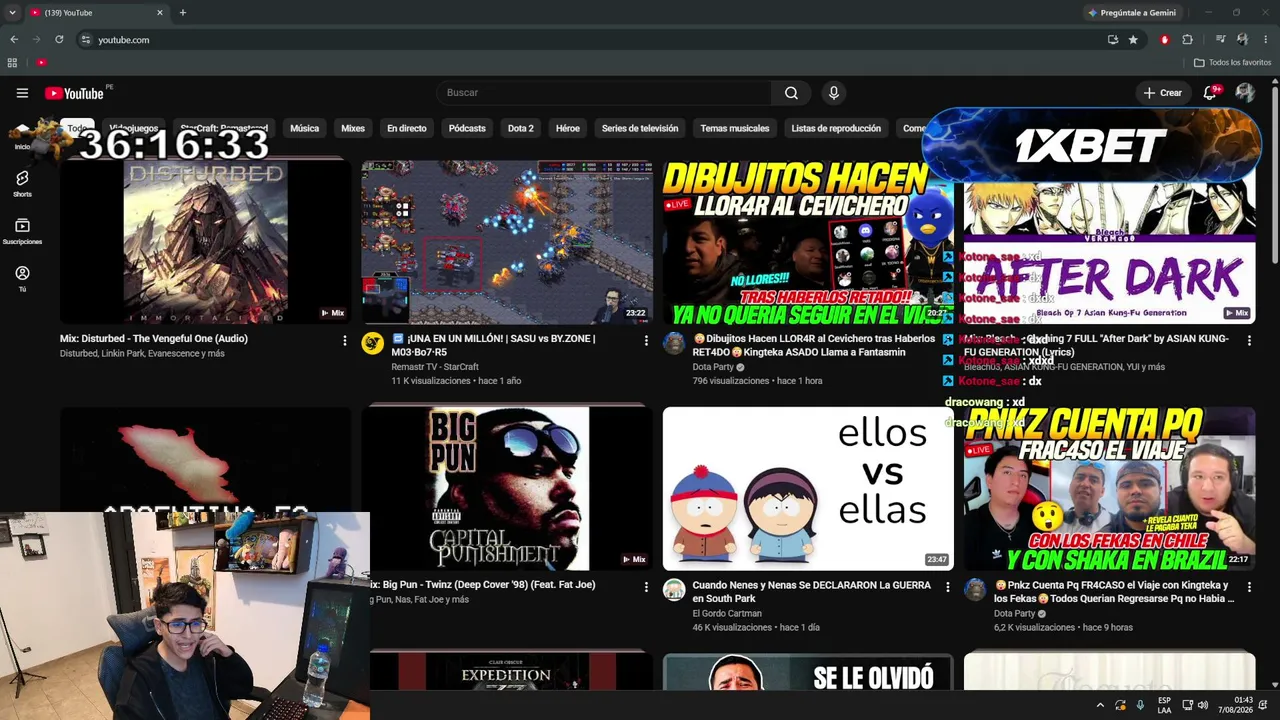
Task: Open the El Gordo Cartman channel avatar
Action: click(x=674, y=590)
